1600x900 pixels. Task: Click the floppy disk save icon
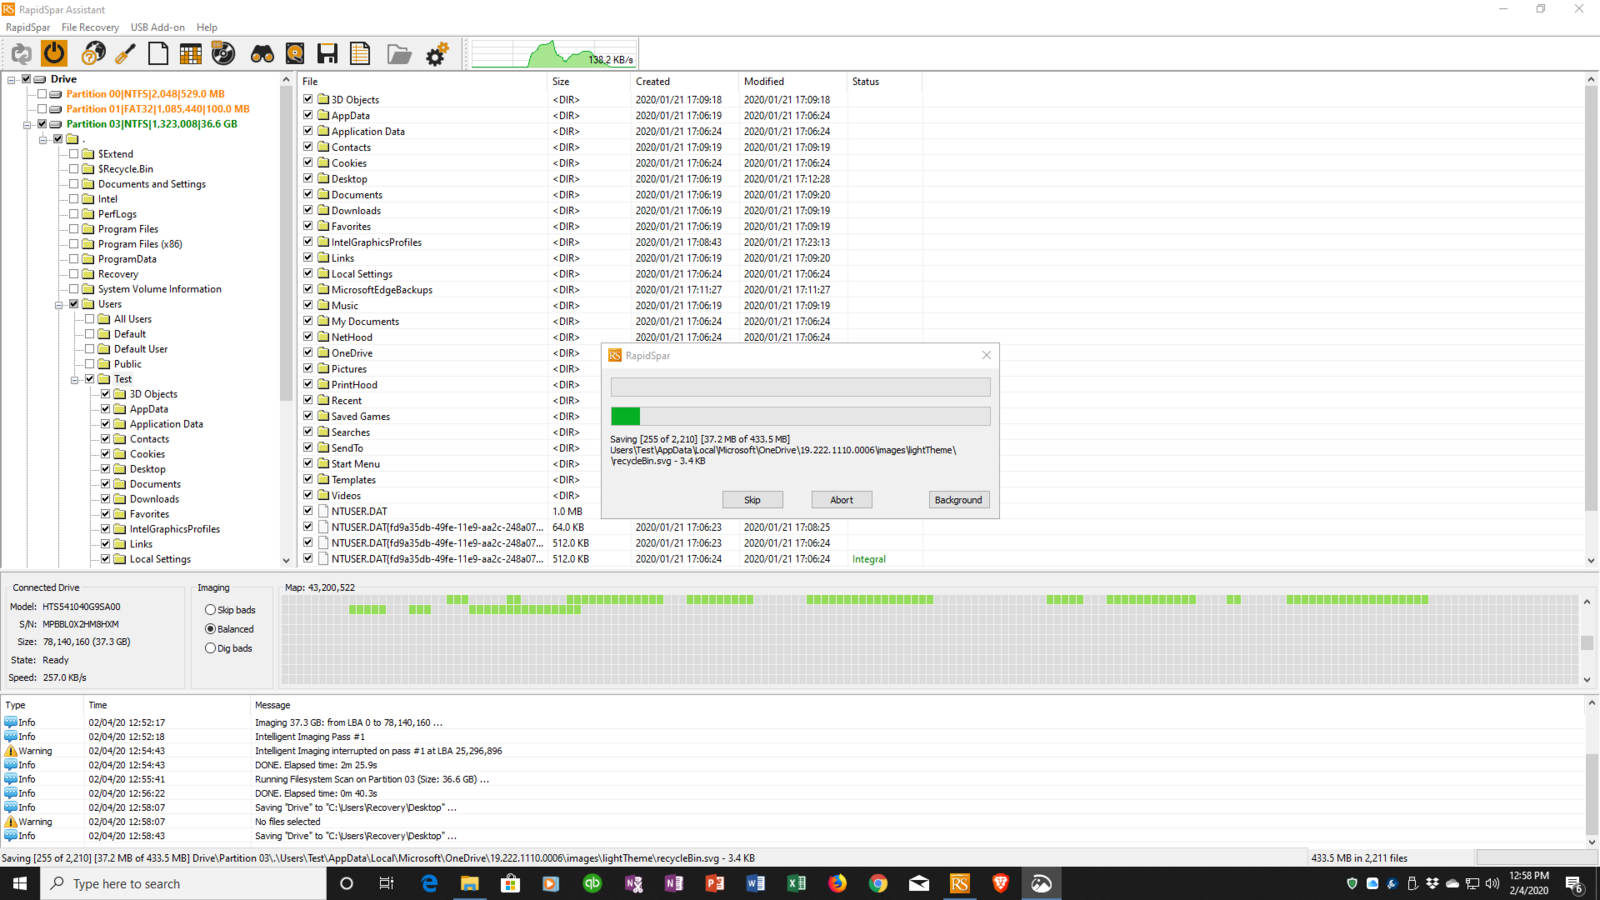tap(327, 54)
